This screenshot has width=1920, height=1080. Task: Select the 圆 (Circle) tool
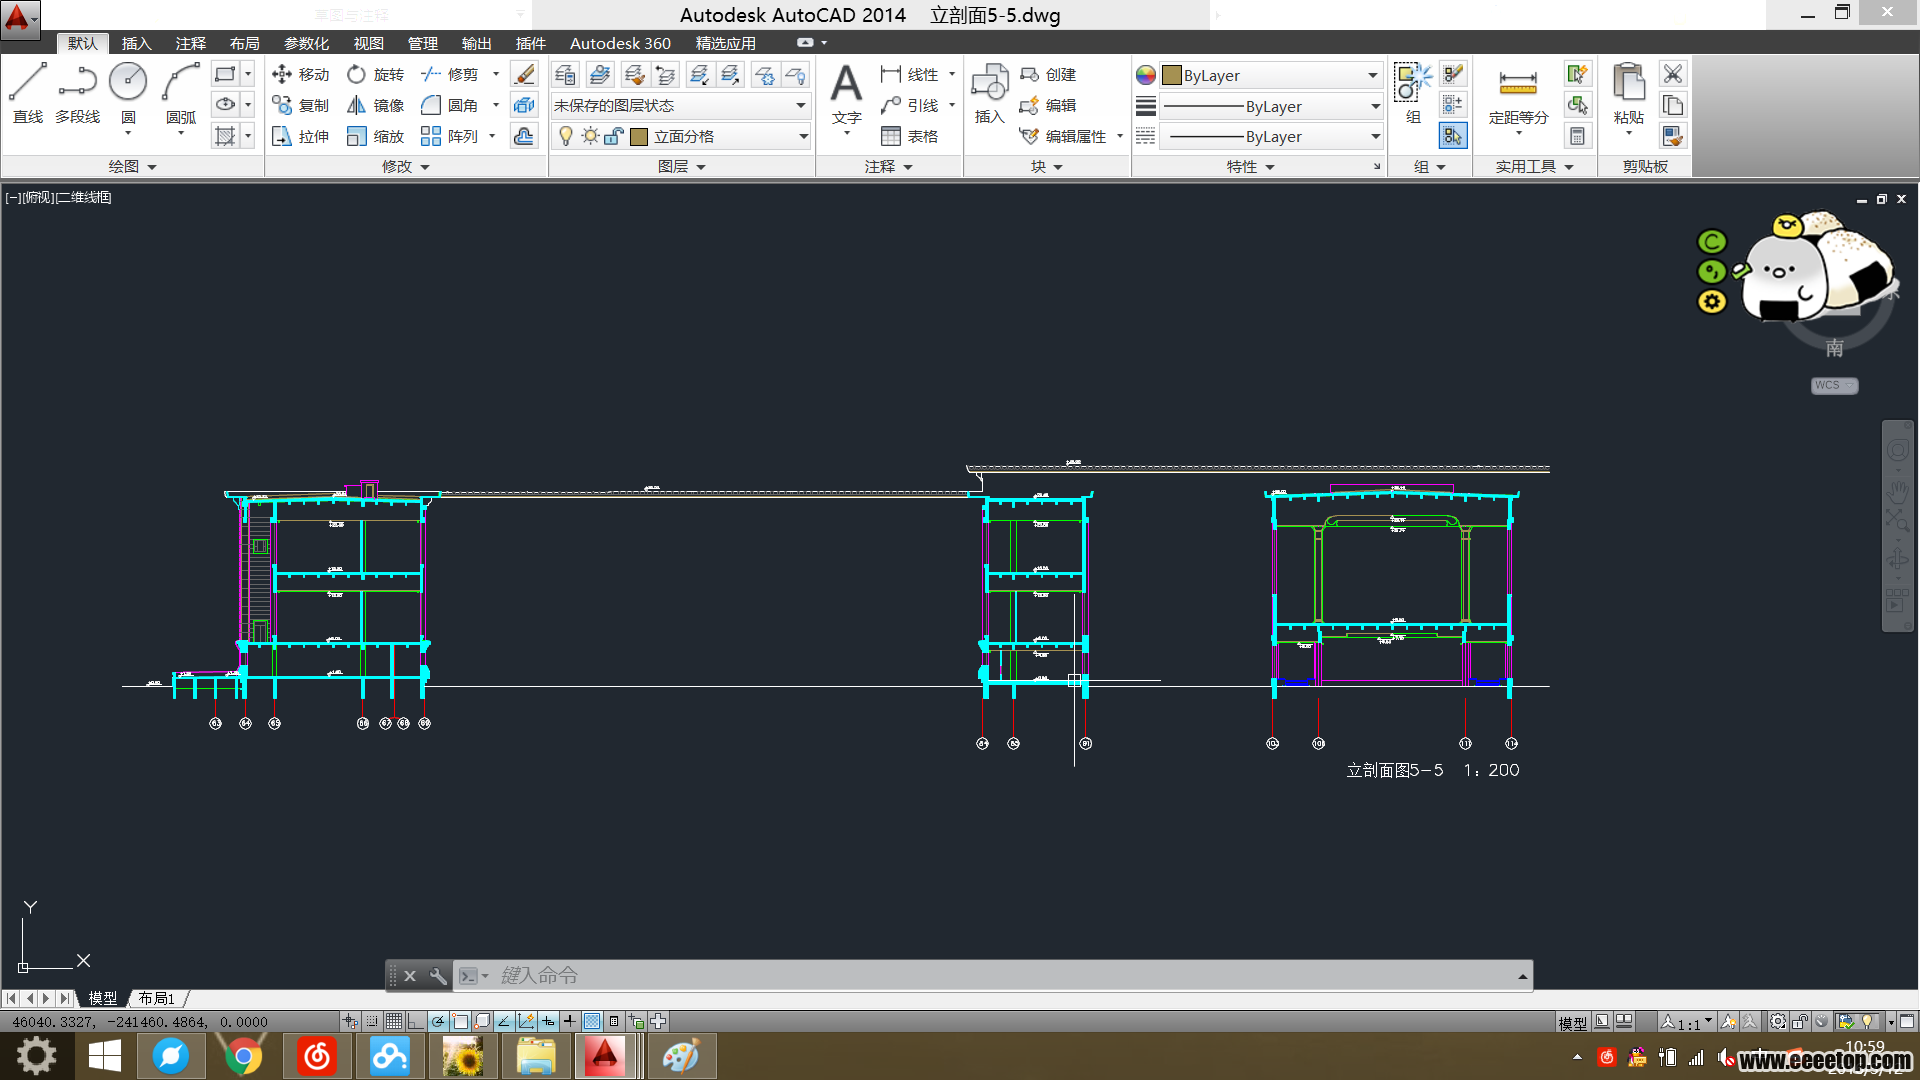coord(128,93)
